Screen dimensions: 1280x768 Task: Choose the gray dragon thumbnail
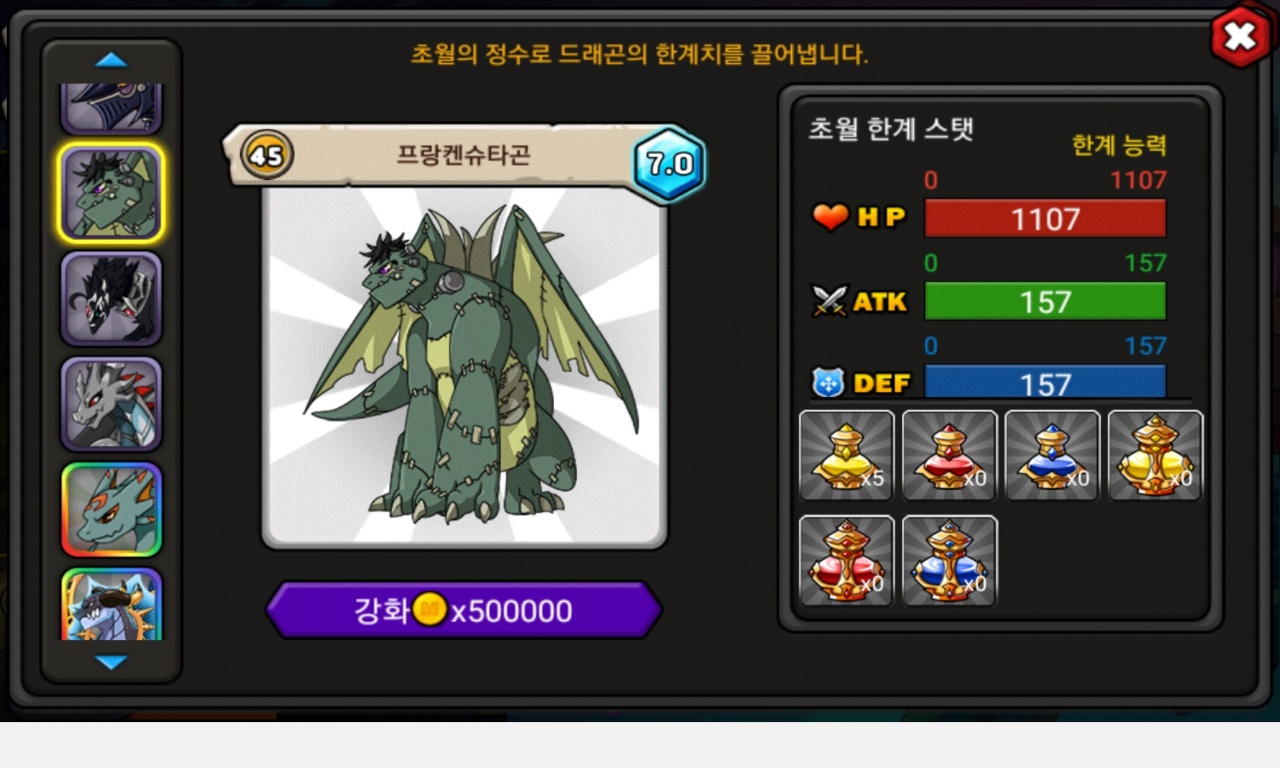click(x=111, y=404)
